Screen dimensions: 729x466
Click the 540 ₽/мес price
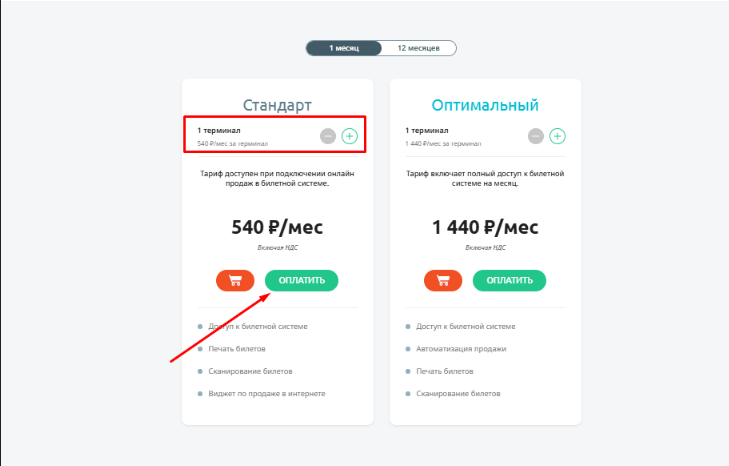(x=278, y=227)
